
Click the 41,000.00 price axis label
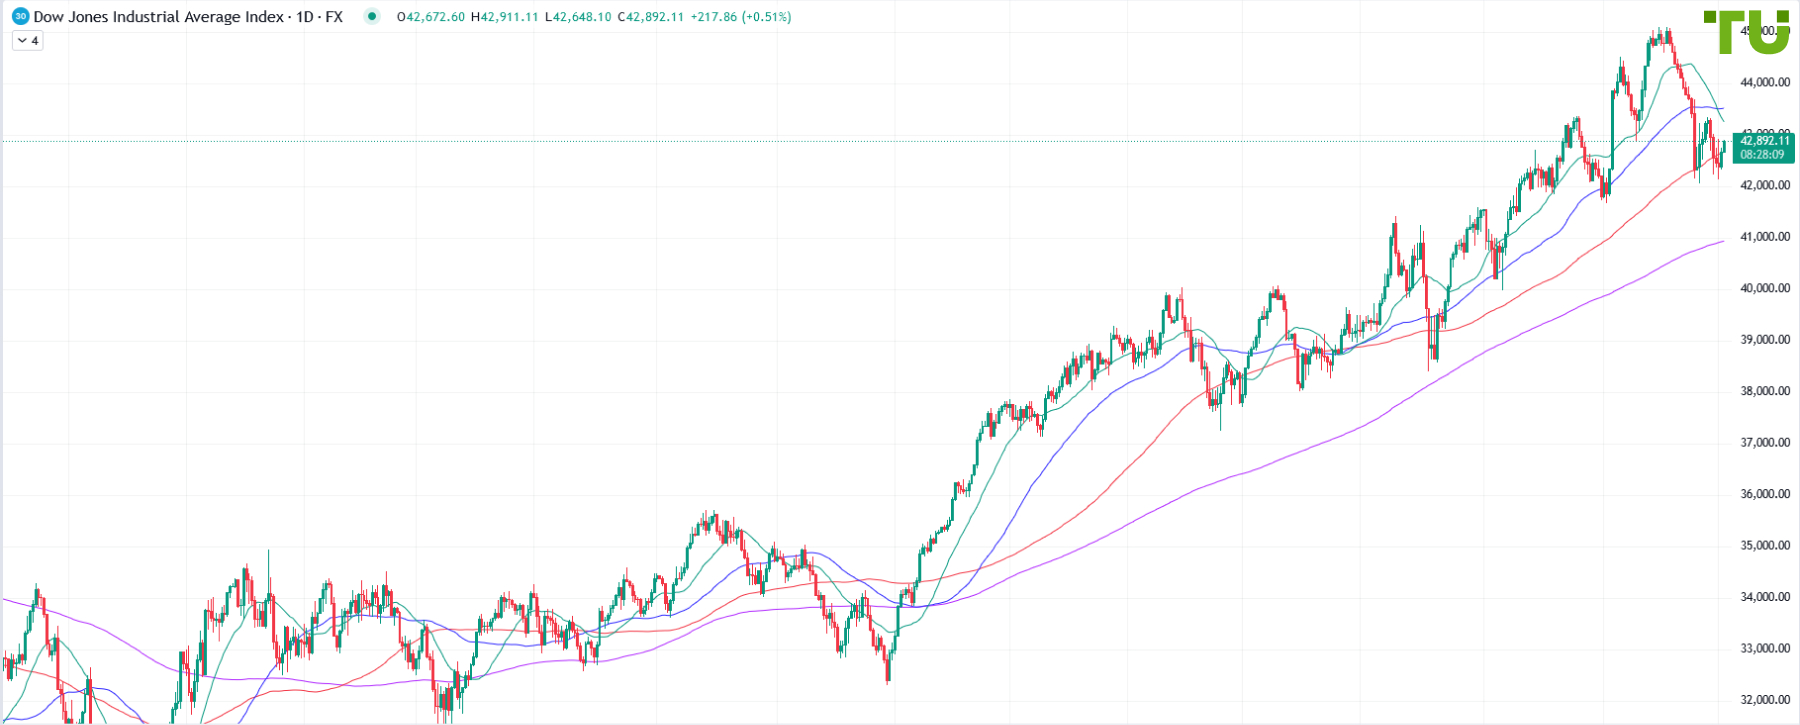(1765, 237)
